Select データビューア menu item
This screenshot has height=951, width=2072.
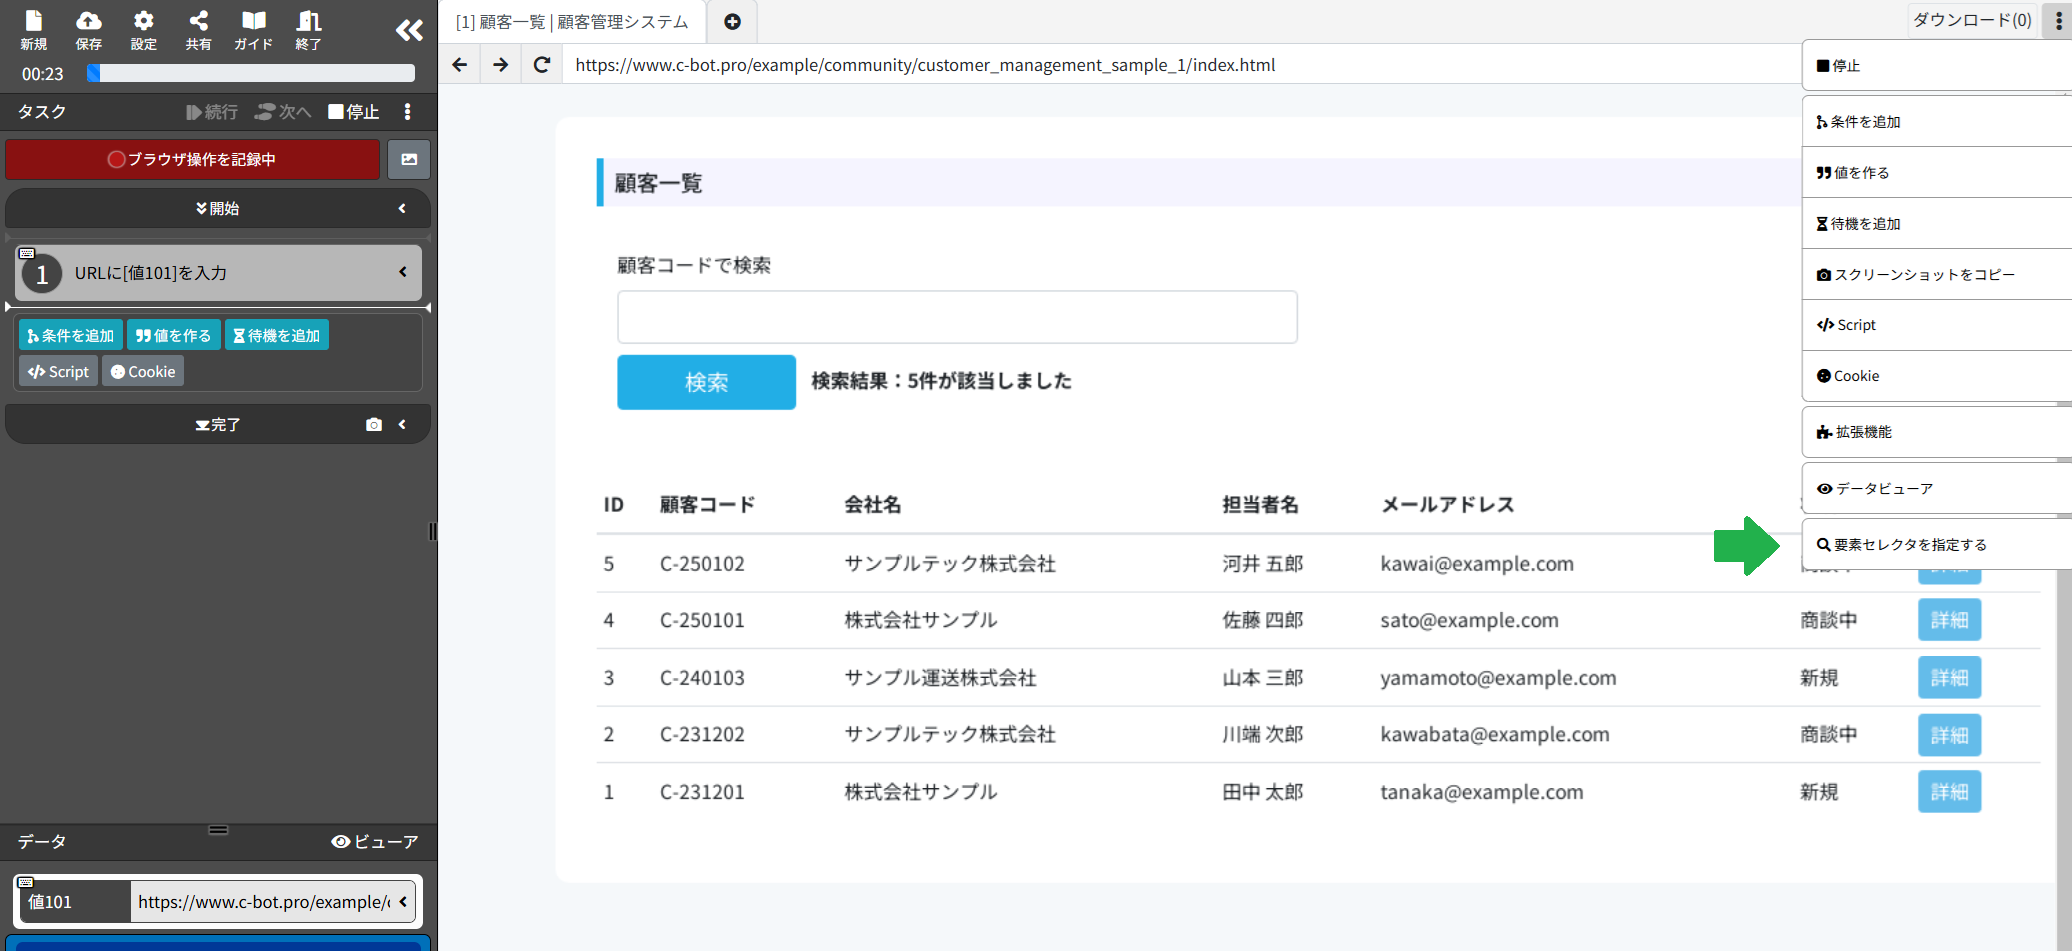point(1937,489)
